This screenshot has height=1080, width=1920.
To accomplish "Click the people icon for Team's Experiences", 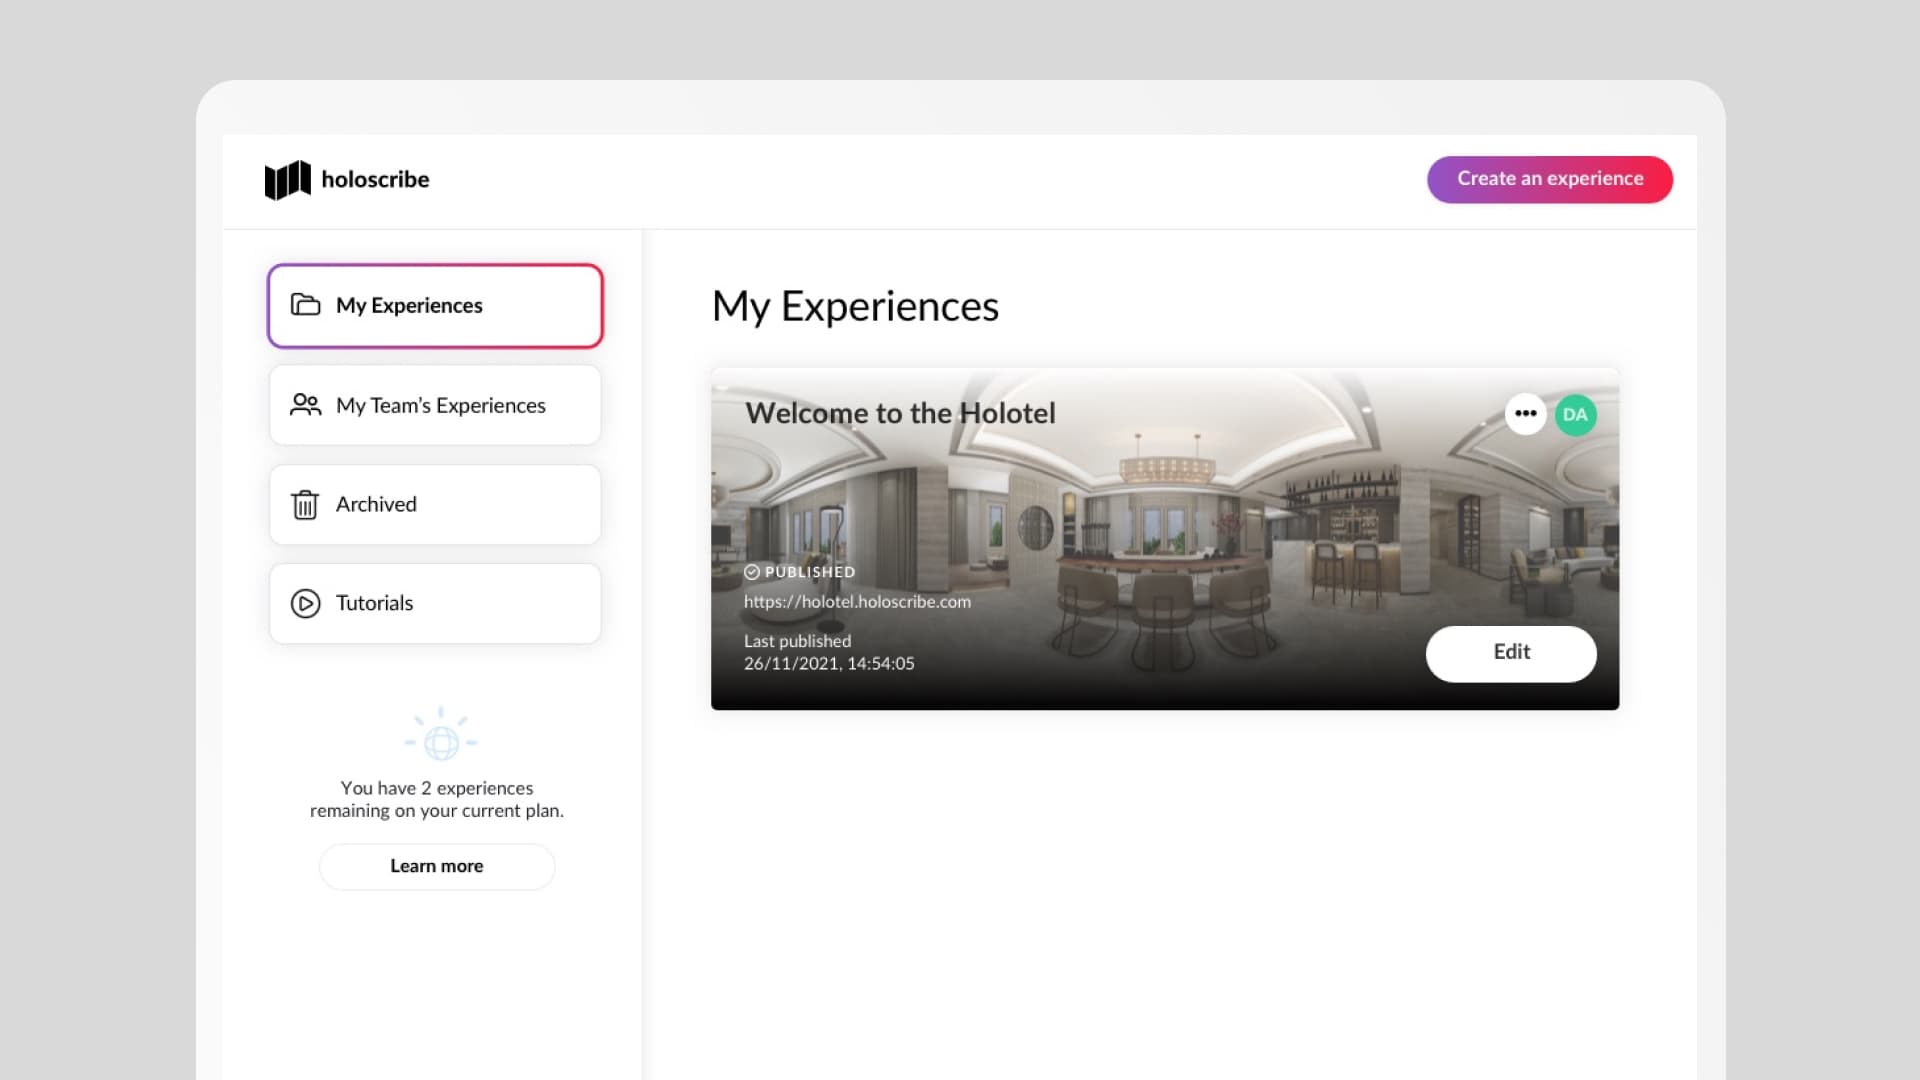I will pyautogui.click(x=305, y=405).
